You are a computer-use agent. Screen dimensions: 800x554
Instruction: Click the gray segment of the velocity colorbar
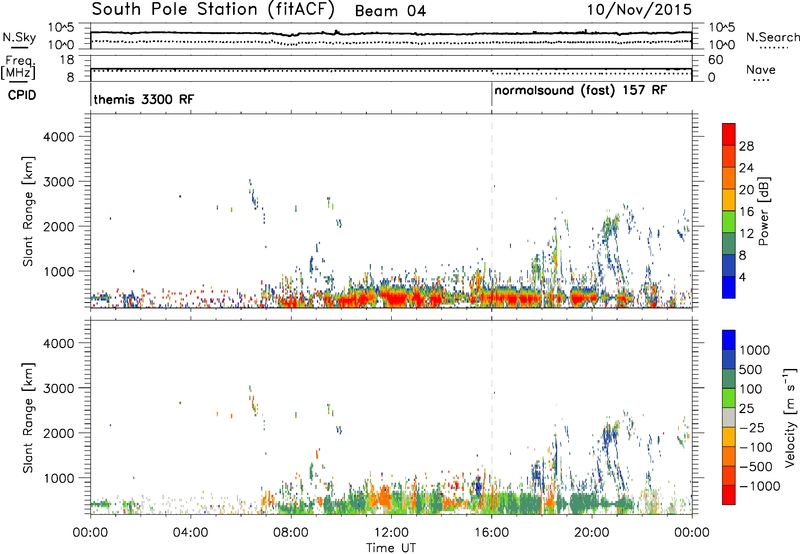coord(729,418)
